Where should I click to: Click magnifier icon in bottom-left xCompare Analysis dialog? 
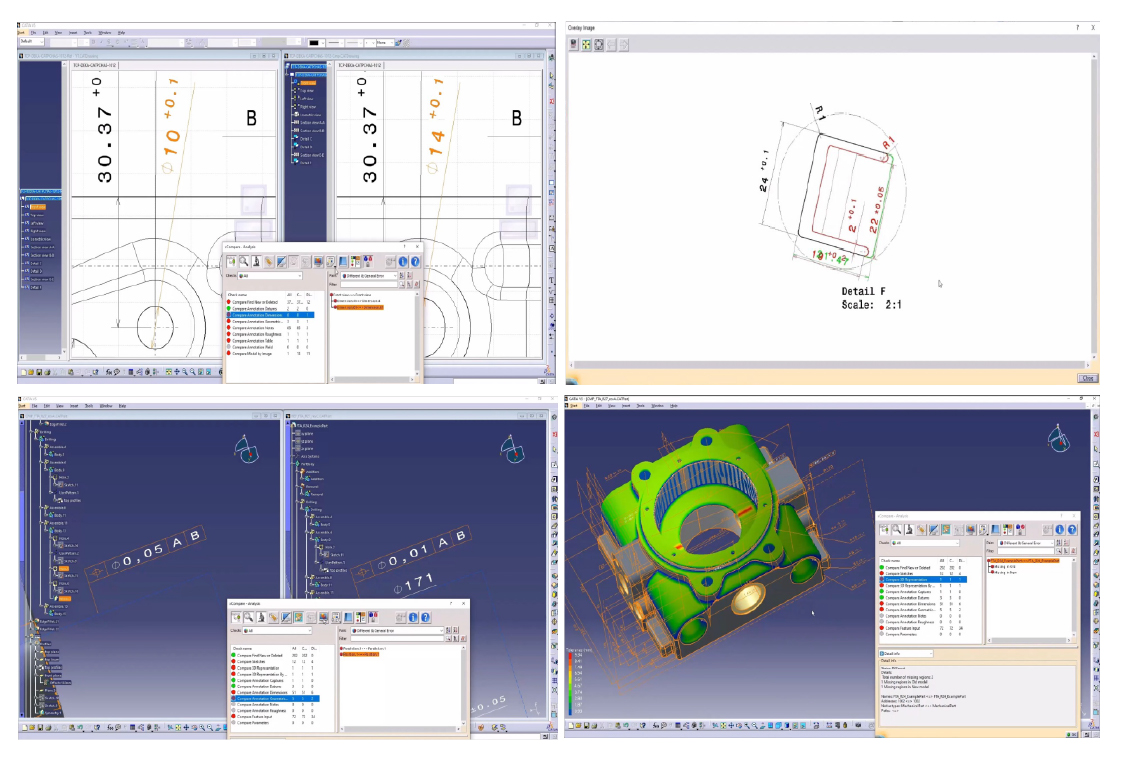249,617
